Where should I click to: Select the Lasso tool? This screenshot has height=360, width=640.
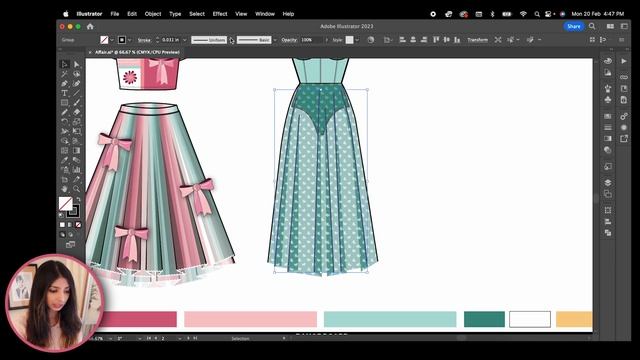click(x=77, y=74)
